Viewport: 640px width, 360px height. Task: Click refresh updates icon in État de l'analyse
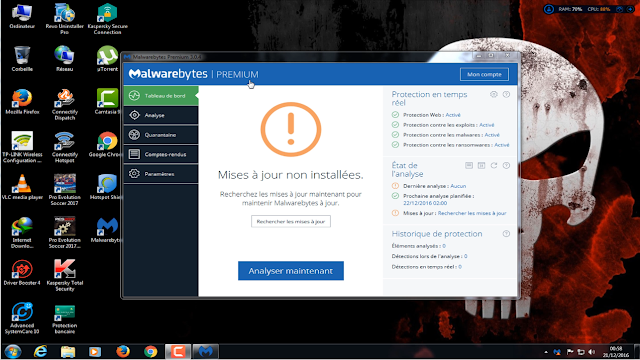494,165
